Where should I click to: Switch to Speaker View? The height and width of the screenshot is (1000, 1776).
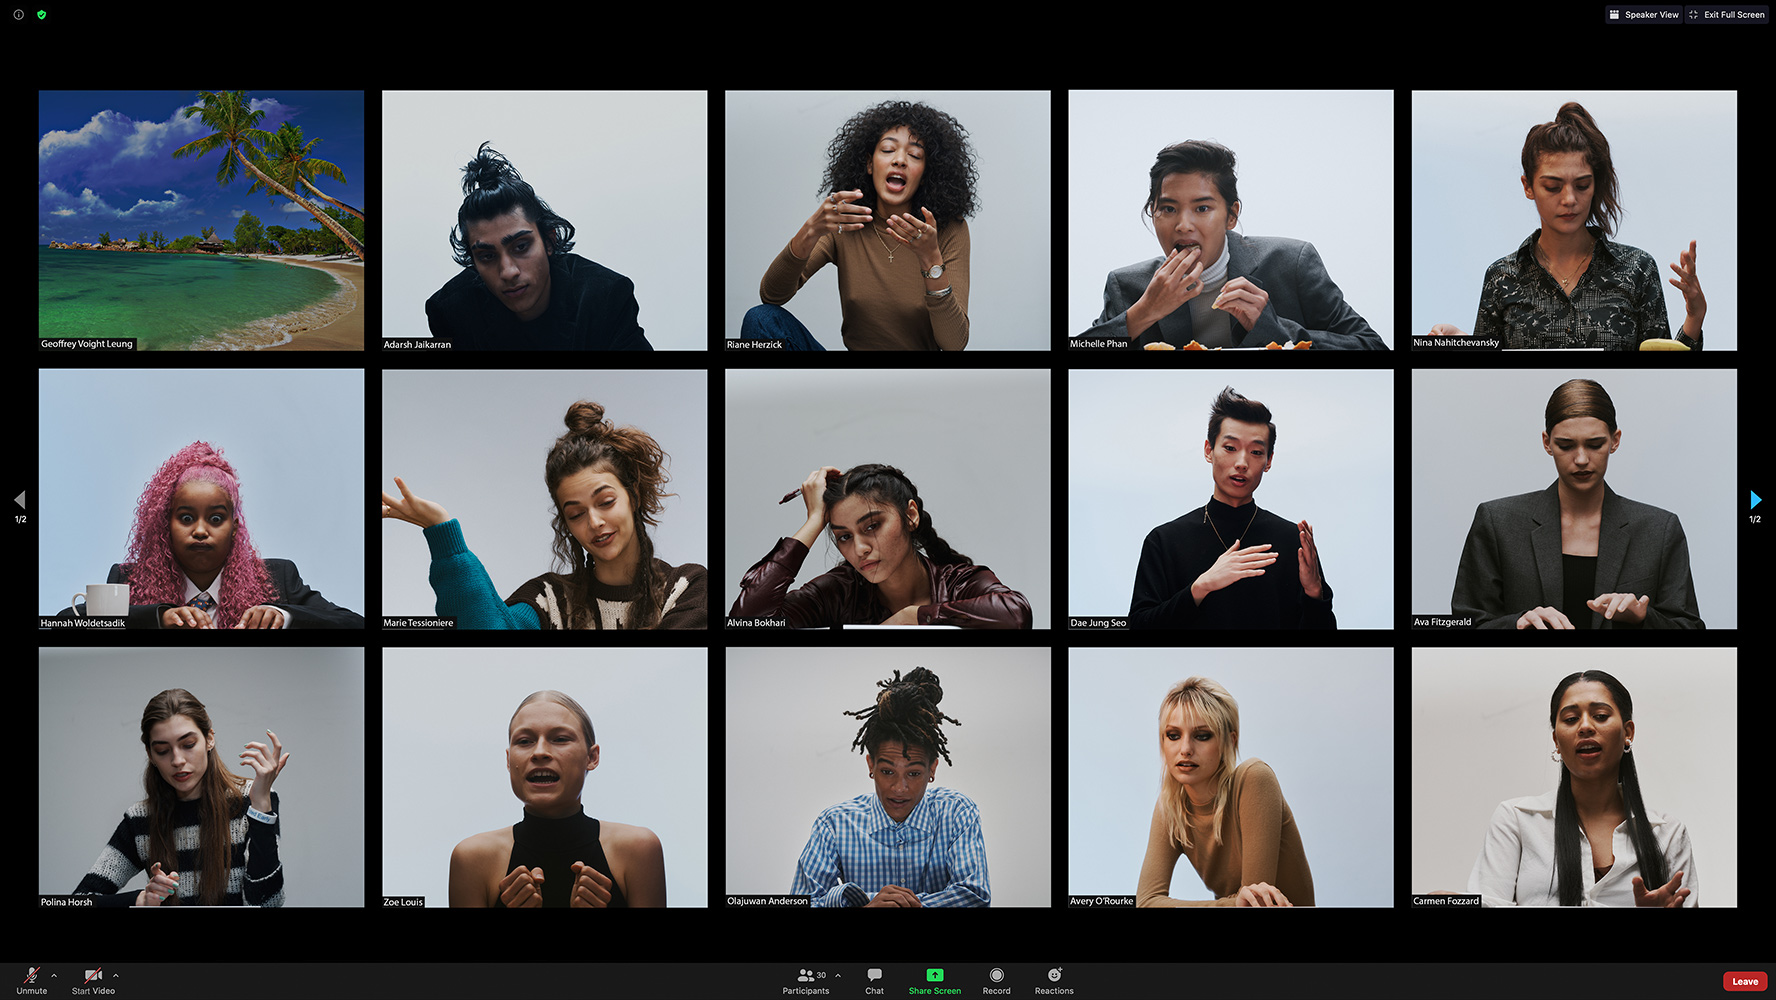click(x=1644, y=15)
